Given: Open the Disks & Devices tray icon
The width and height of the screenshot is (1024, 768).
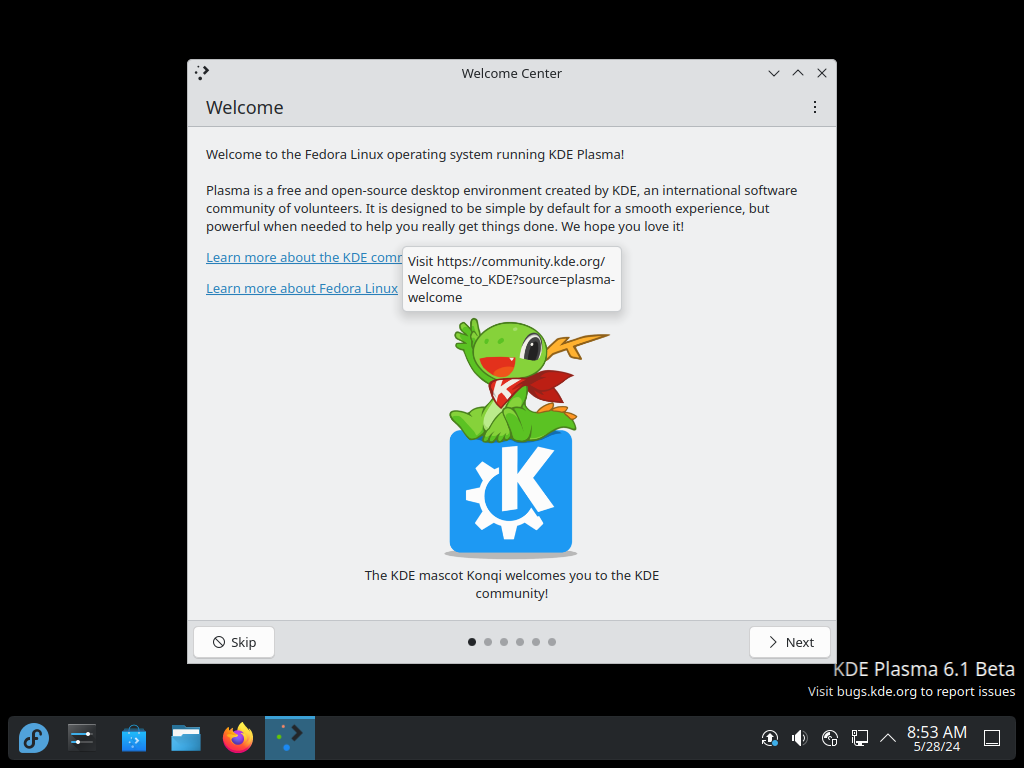Looking at the screenshot, I should pyautogui.click(x=829, y=738).
